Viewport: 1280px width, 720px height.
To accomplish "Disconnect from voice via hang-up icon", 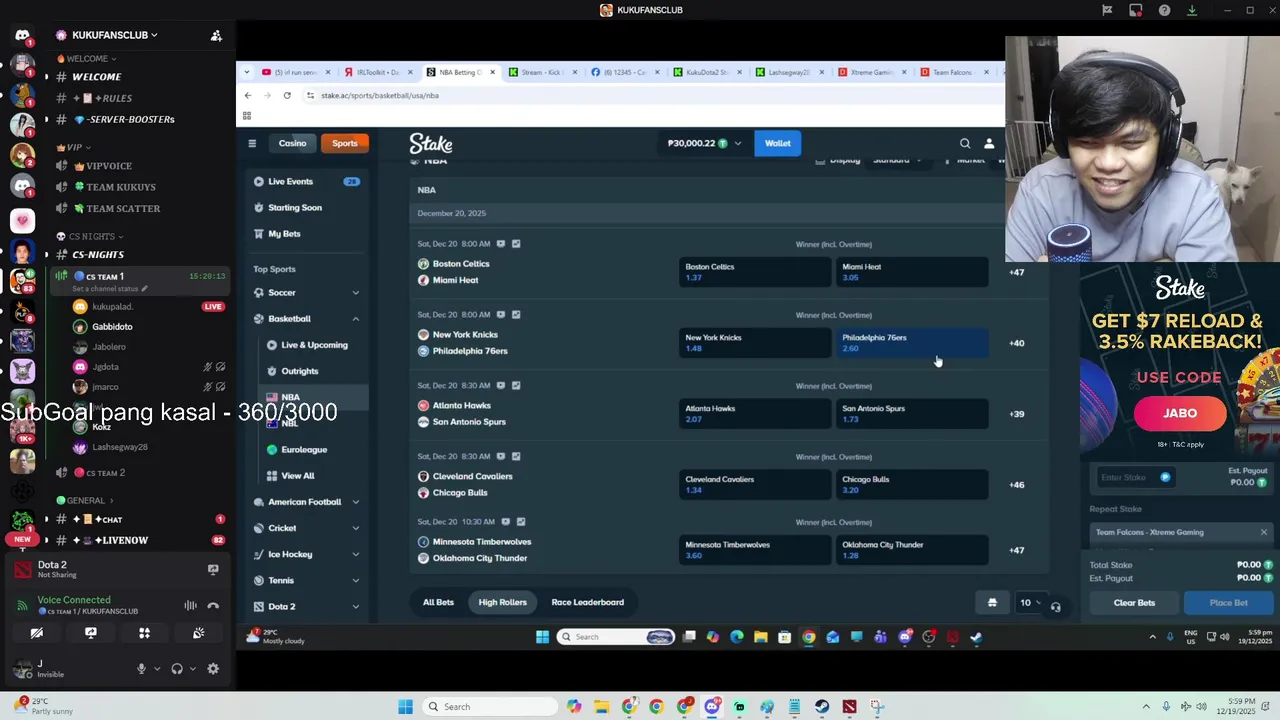I will coord(213,605).
